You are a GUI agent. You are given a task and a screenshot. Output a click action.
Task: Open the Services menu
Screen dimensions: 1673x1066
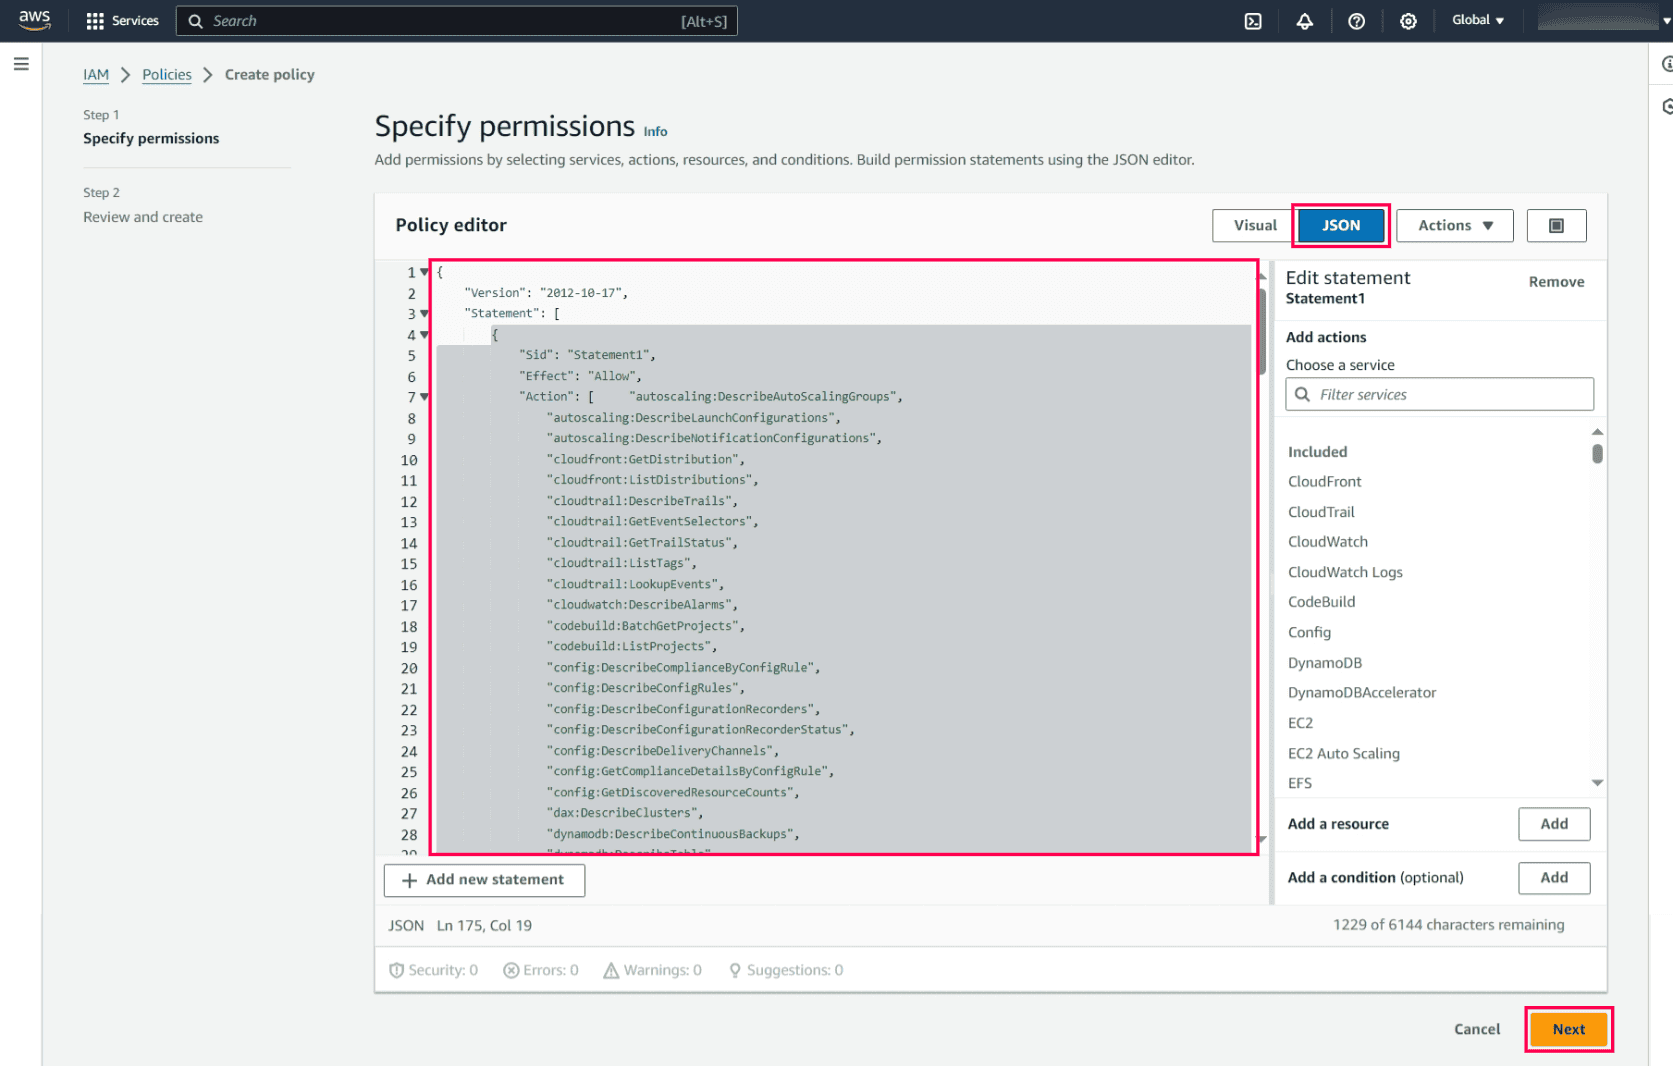[122, 20]
